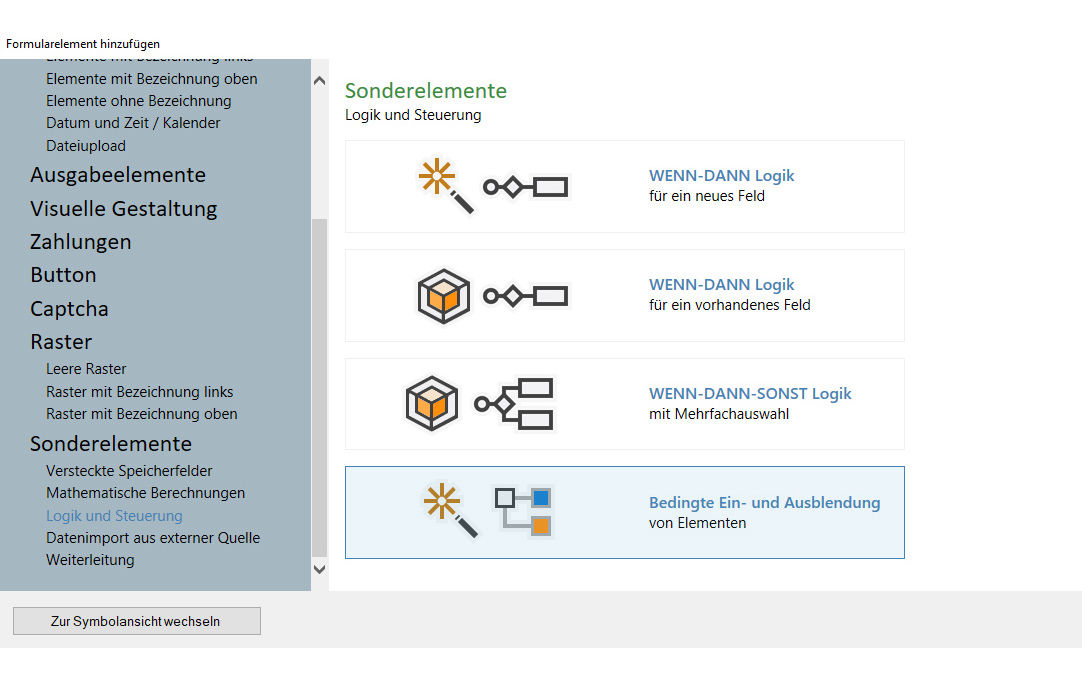Expand the Ausgabeelemente category
The image size is (1082, 679).
118,175
